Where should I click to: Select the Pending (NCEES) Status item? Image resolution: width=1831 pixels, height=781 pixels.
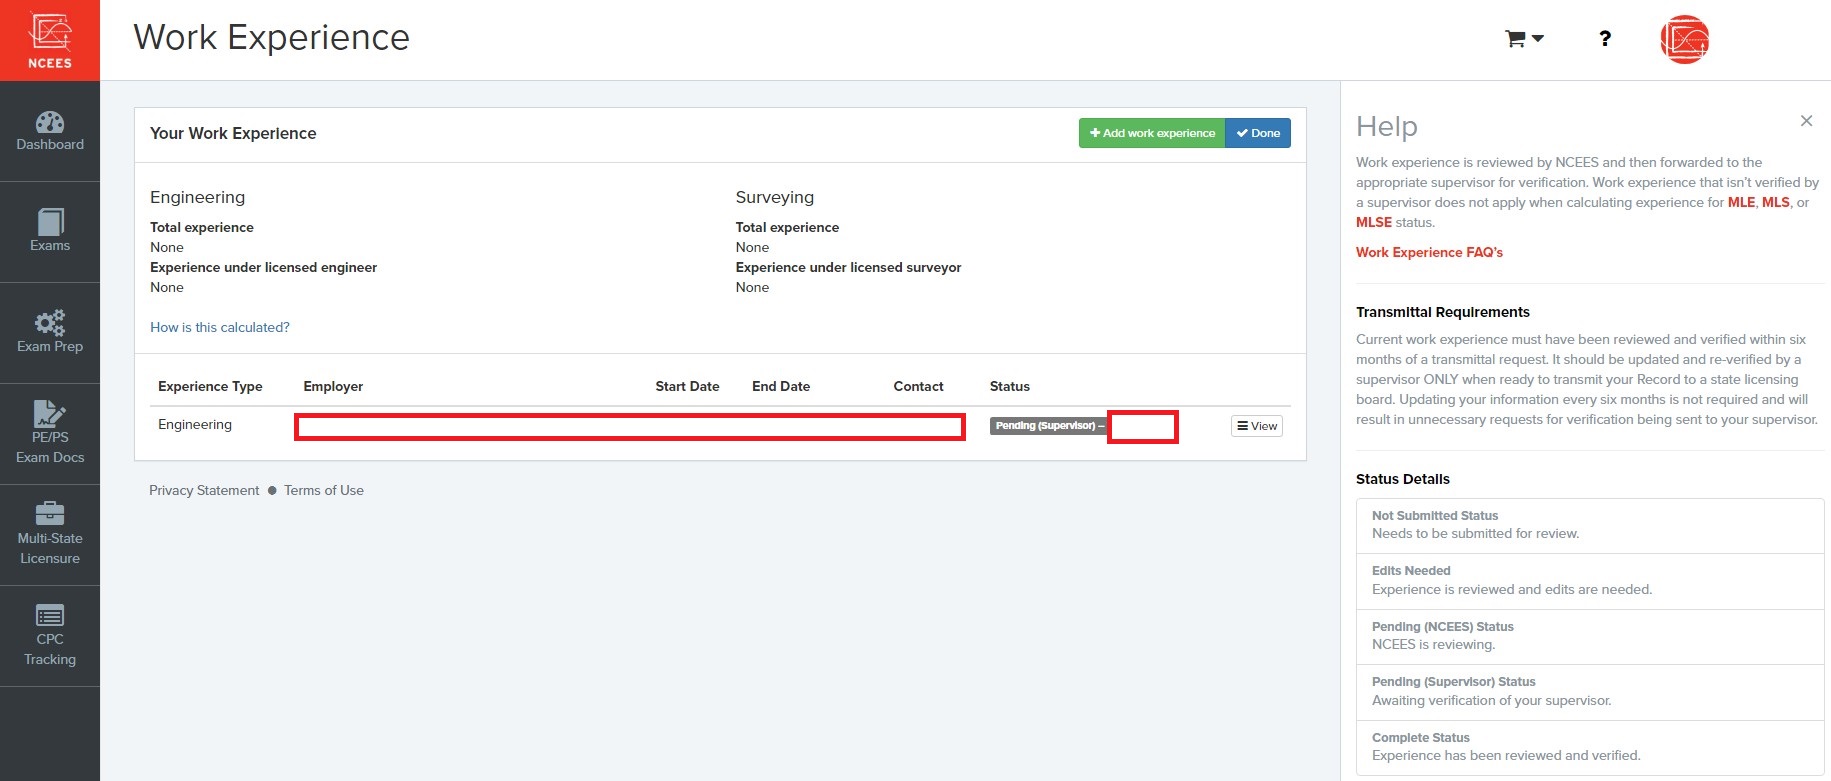[1590, 636]
